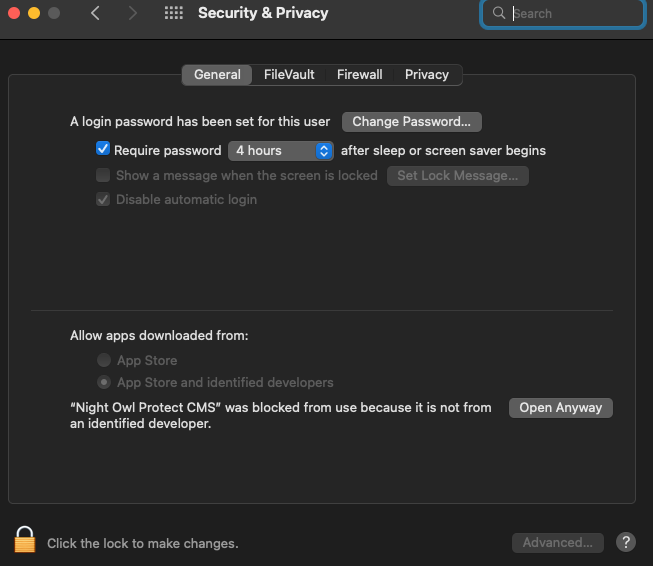Open the Privacy tab

pyautogui.click(x=427, y=75)
